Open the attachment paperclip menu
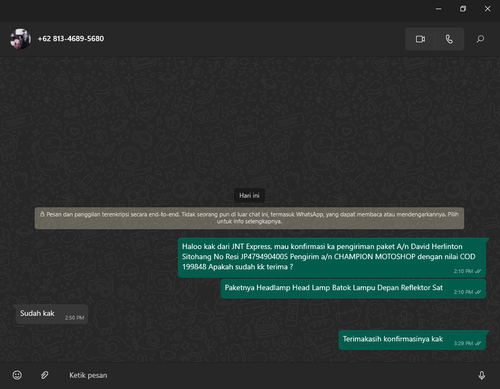The width and height of the screenshot is (500, 389). click(44, 375)
